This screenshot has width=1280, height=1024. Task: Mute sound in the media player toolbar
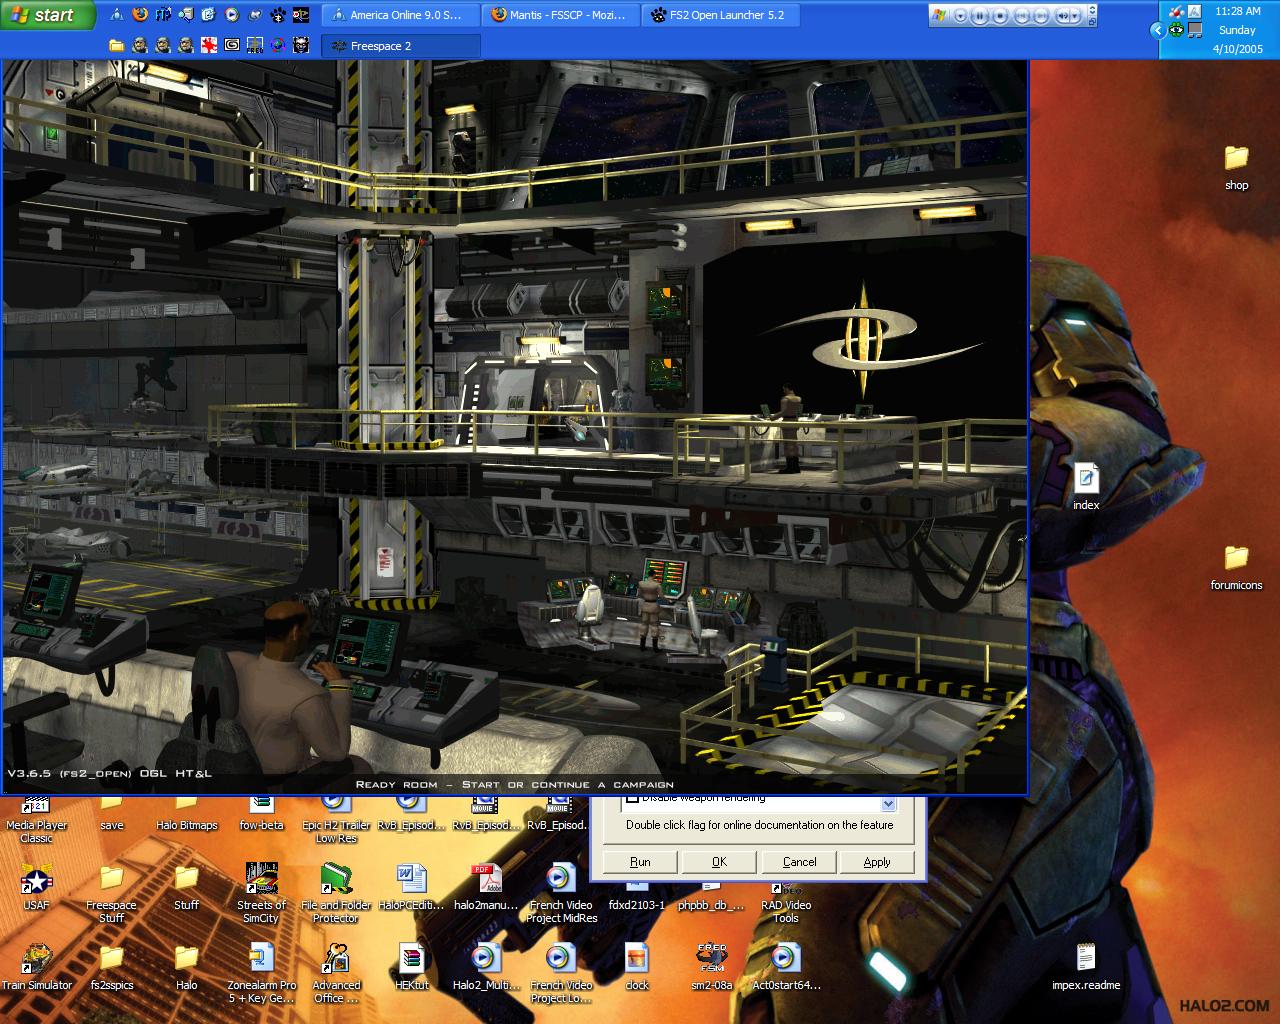pyautogui.click(x=1064, y=15)
